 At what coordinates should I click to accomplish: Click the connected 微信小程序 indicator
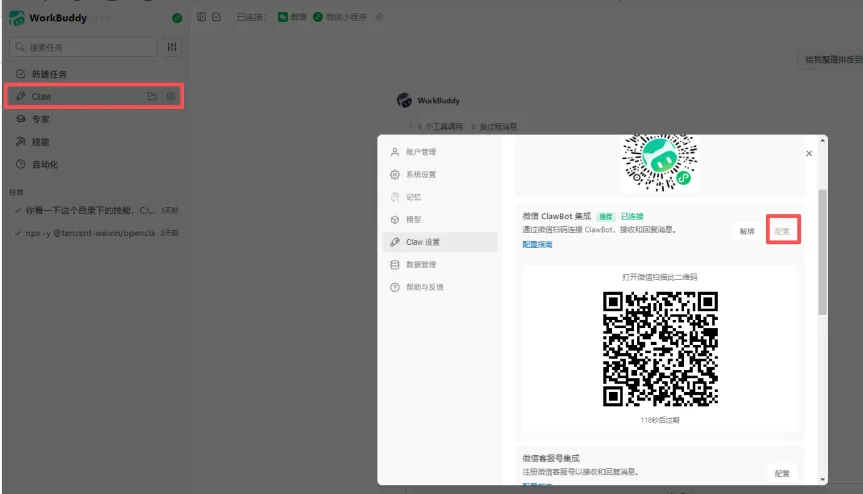(340, 17)
